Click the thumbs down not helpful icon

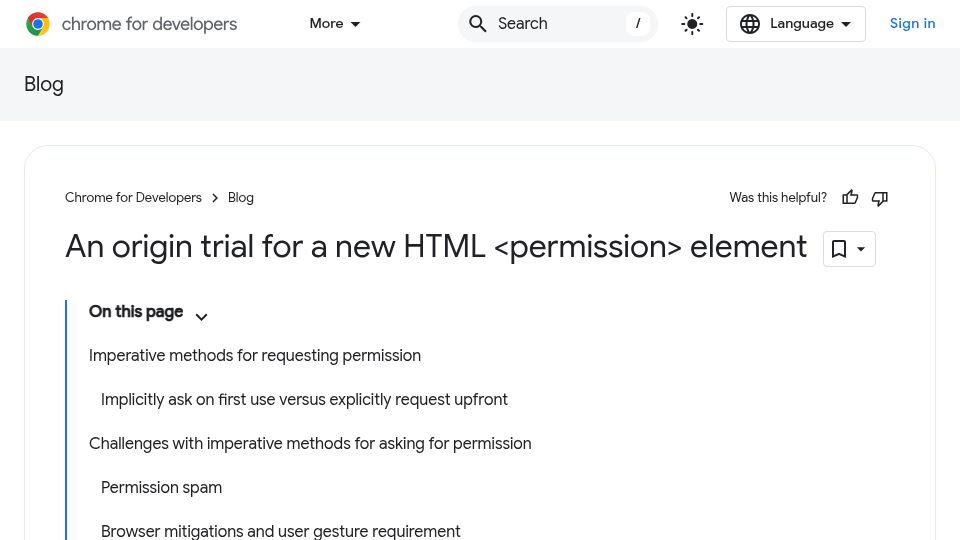(880, 198)
